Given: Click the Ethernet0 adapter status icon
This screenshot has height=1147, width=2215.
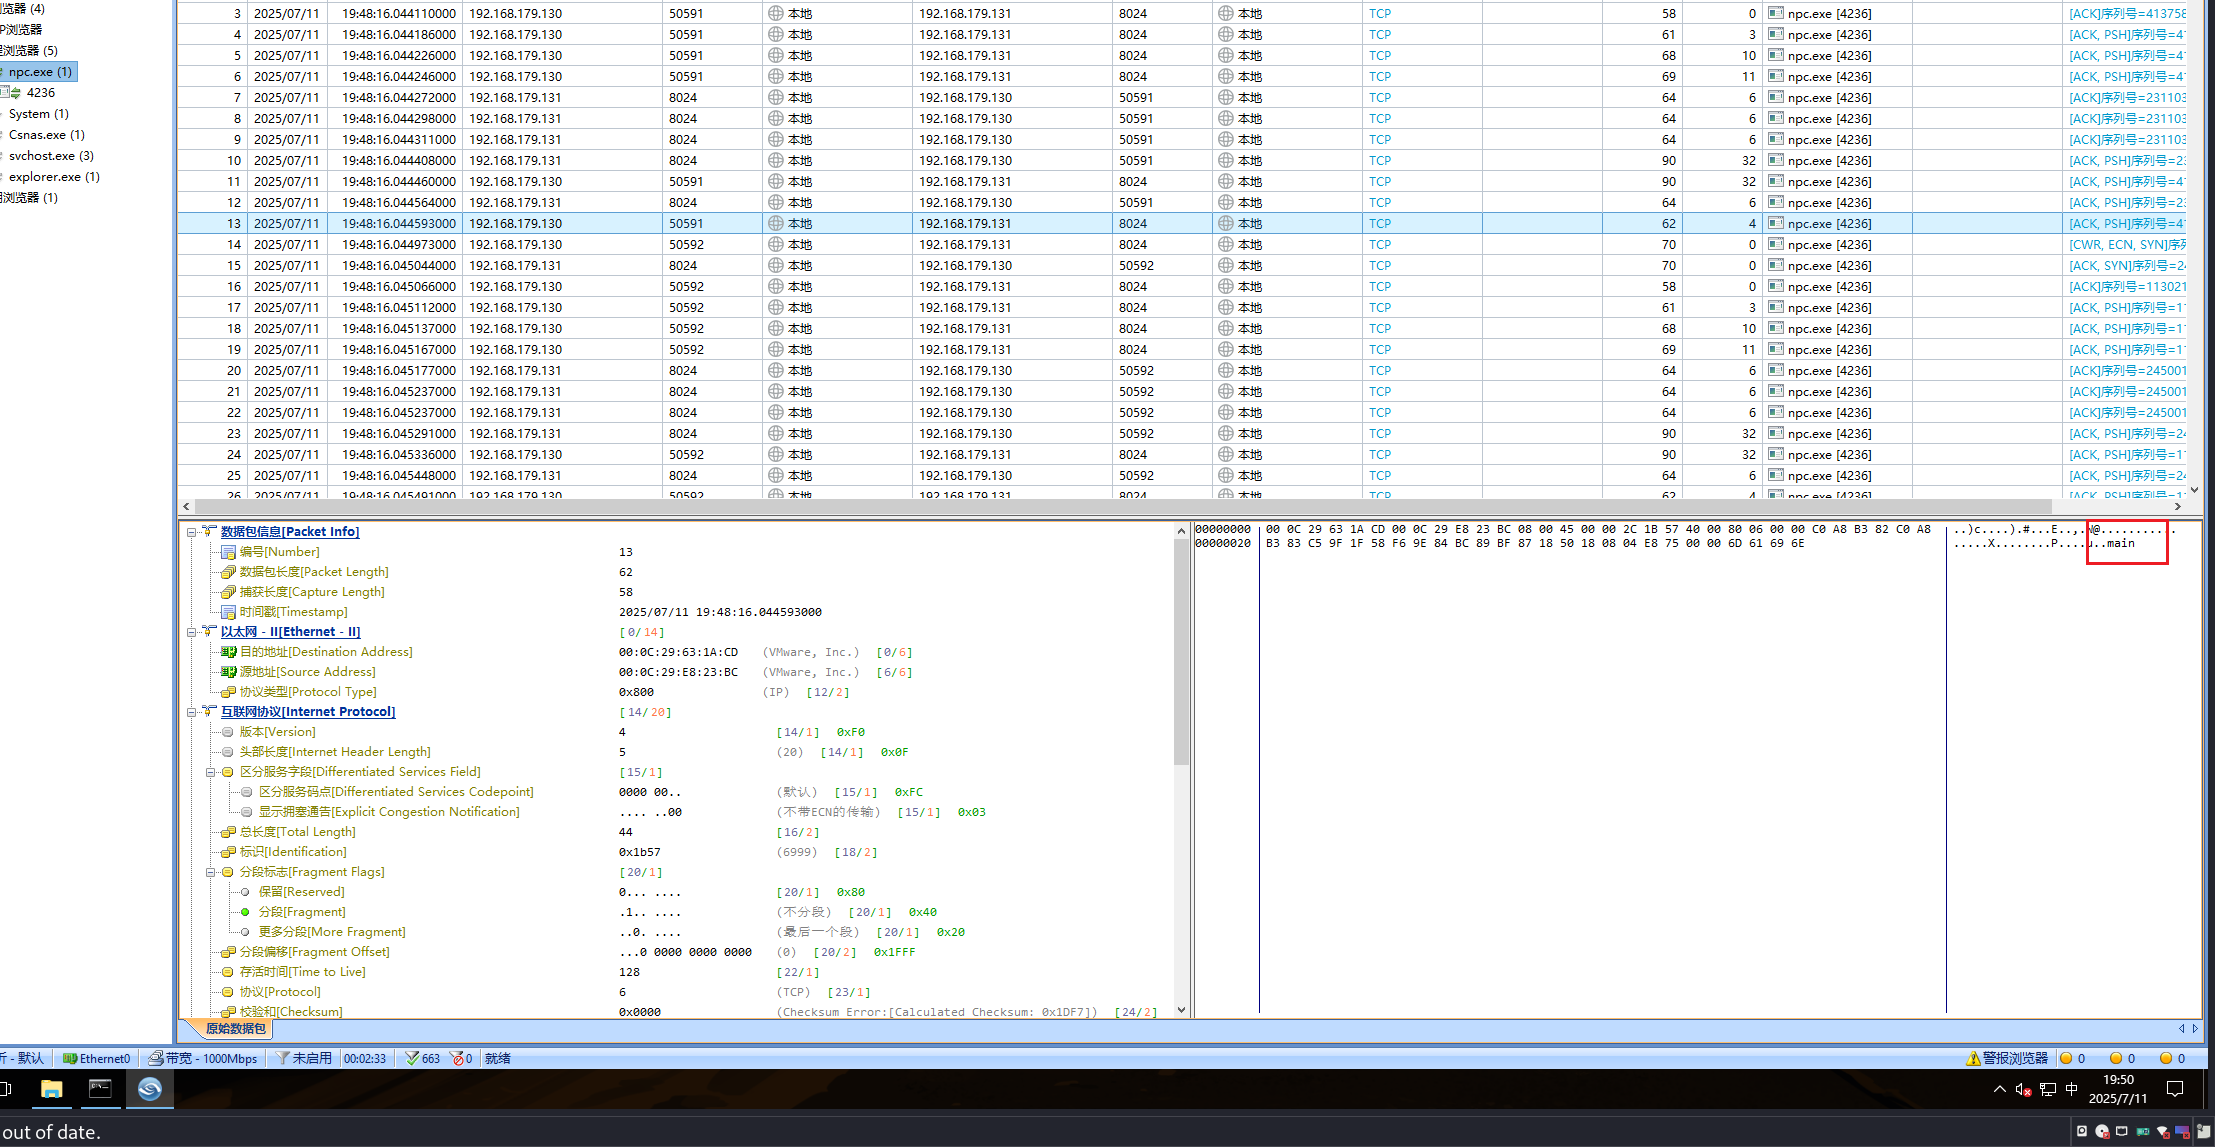Looking at the screenshot, I should pos(70,1058).
